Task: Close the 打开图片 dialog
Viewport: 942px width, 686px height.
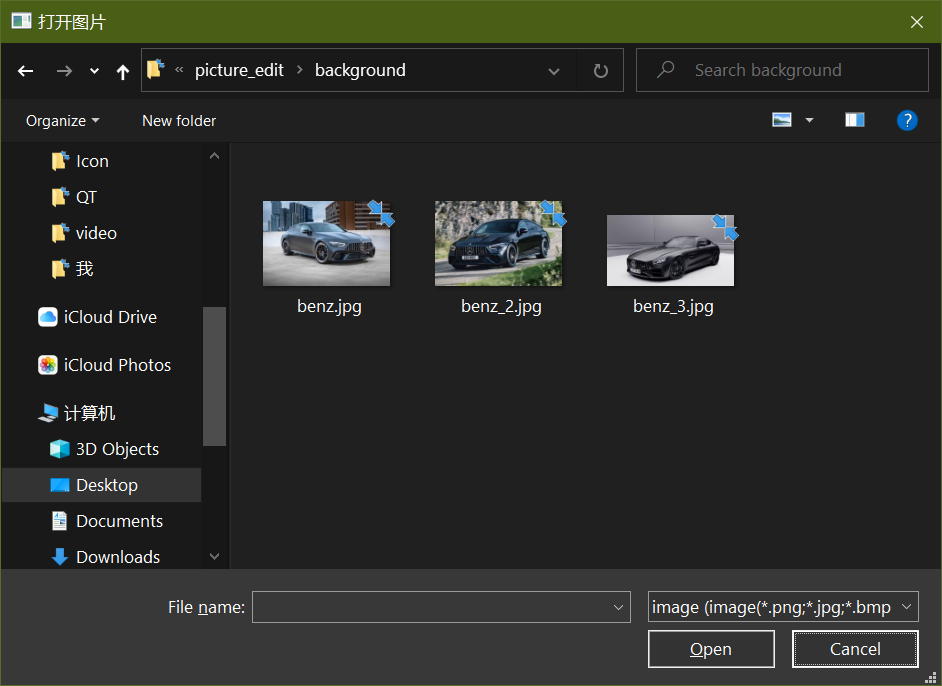Action: (916, 22)
